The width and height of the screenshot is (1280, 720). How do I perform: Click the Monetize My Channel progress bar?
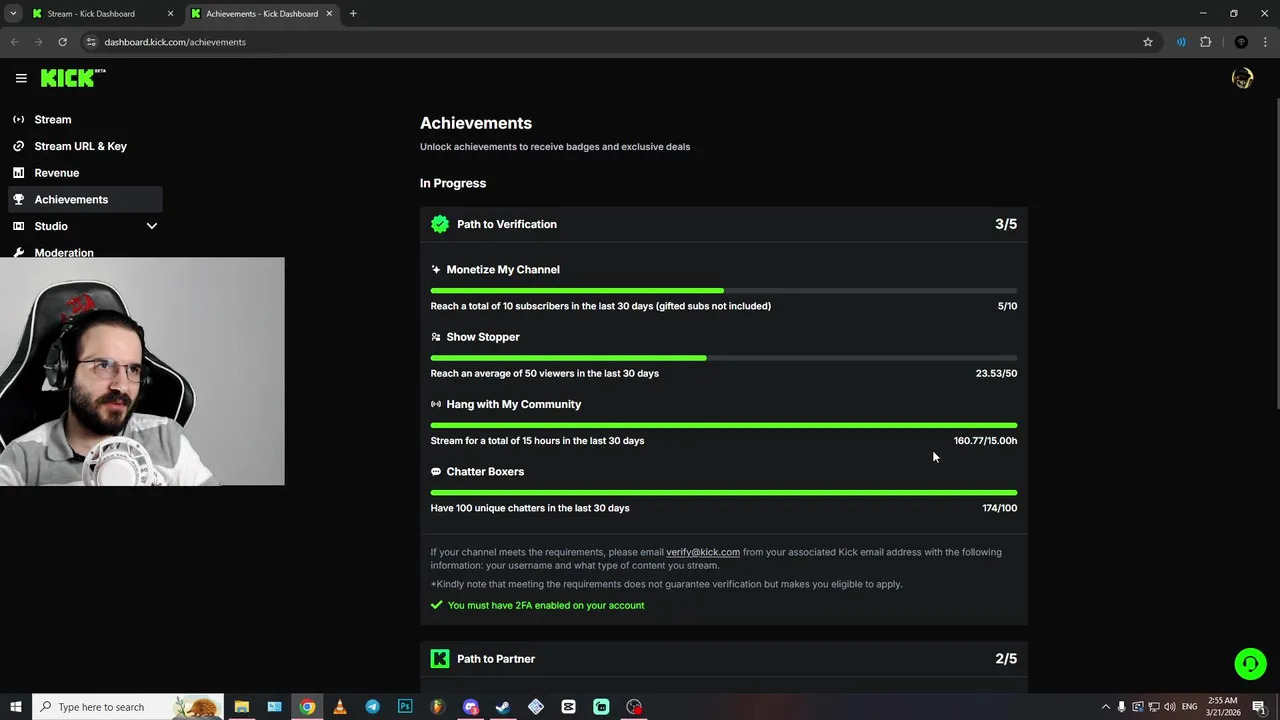point(724,291)
